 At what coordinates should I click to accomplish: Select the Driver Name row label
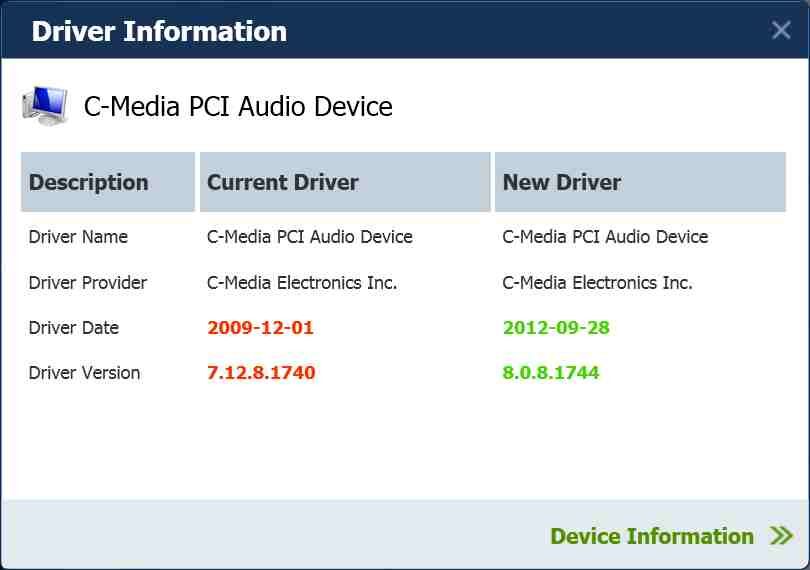[x=78, y=237]
